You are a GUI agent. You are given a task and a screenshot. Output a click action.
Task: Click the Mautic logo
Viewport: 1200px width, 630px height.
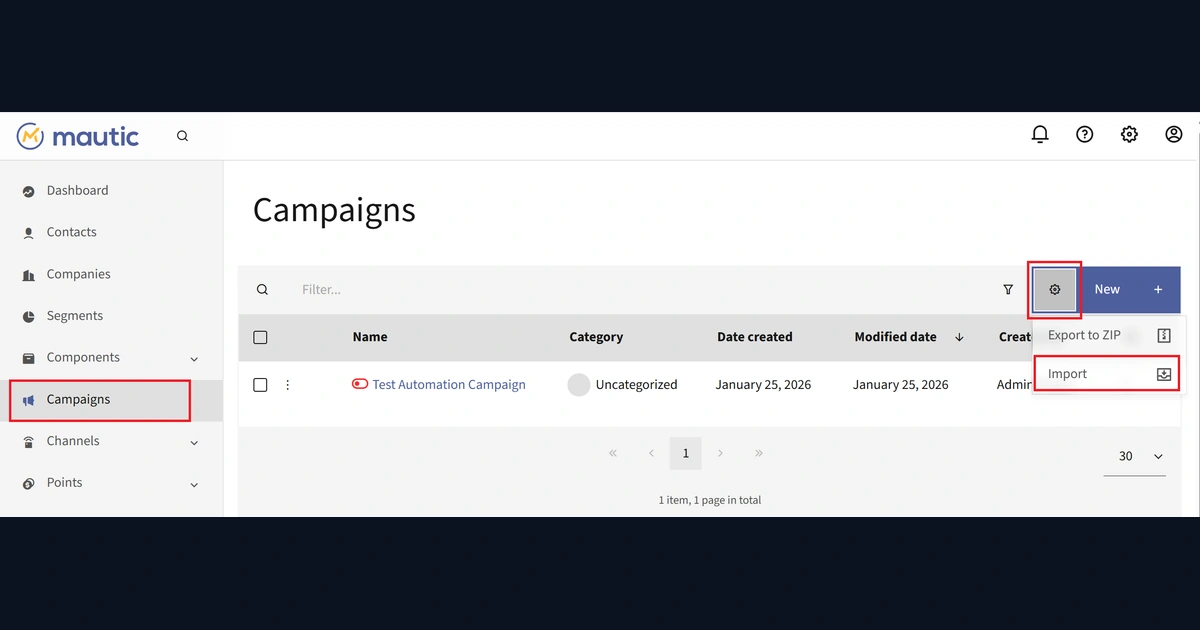78,136
